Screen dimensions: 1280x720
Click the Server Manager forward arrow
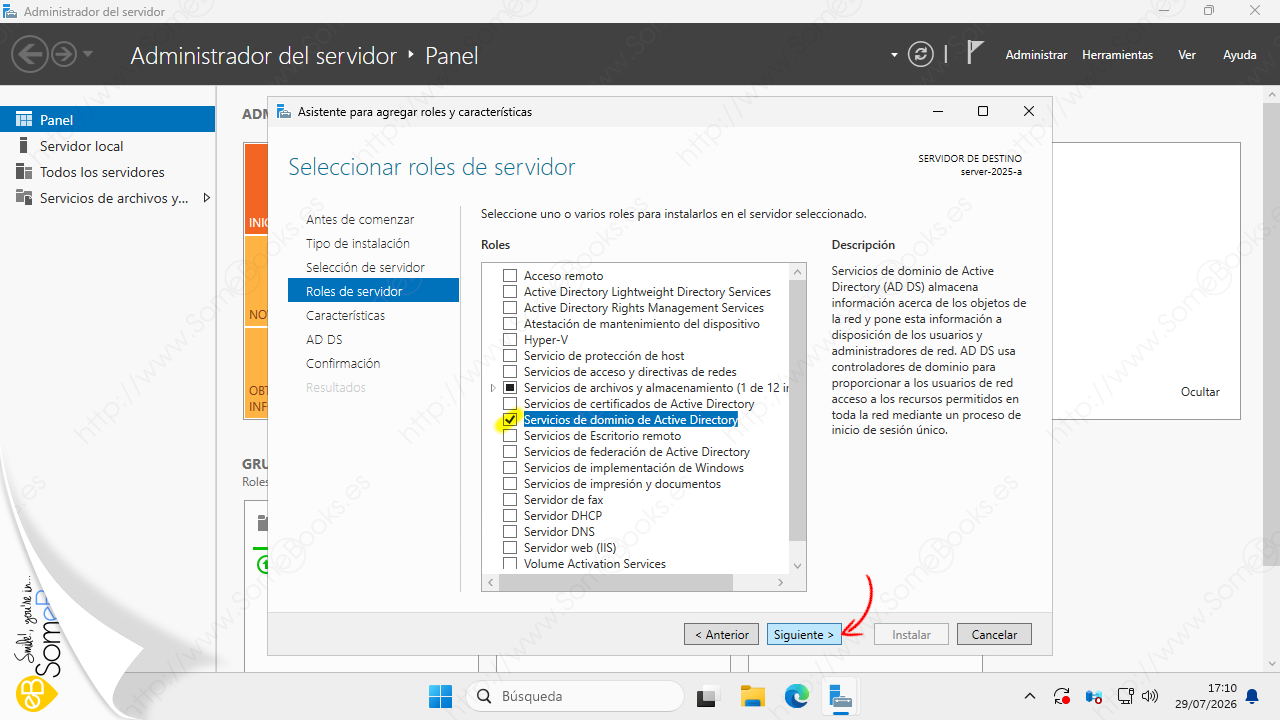pyautogui.click(x=64, y=54)
